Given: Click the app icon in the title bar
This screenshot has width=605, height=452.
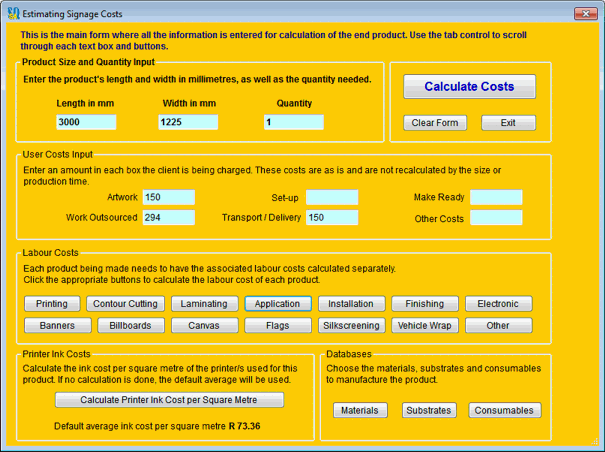Looking at the screenshot, I should [x=12, y=13].
